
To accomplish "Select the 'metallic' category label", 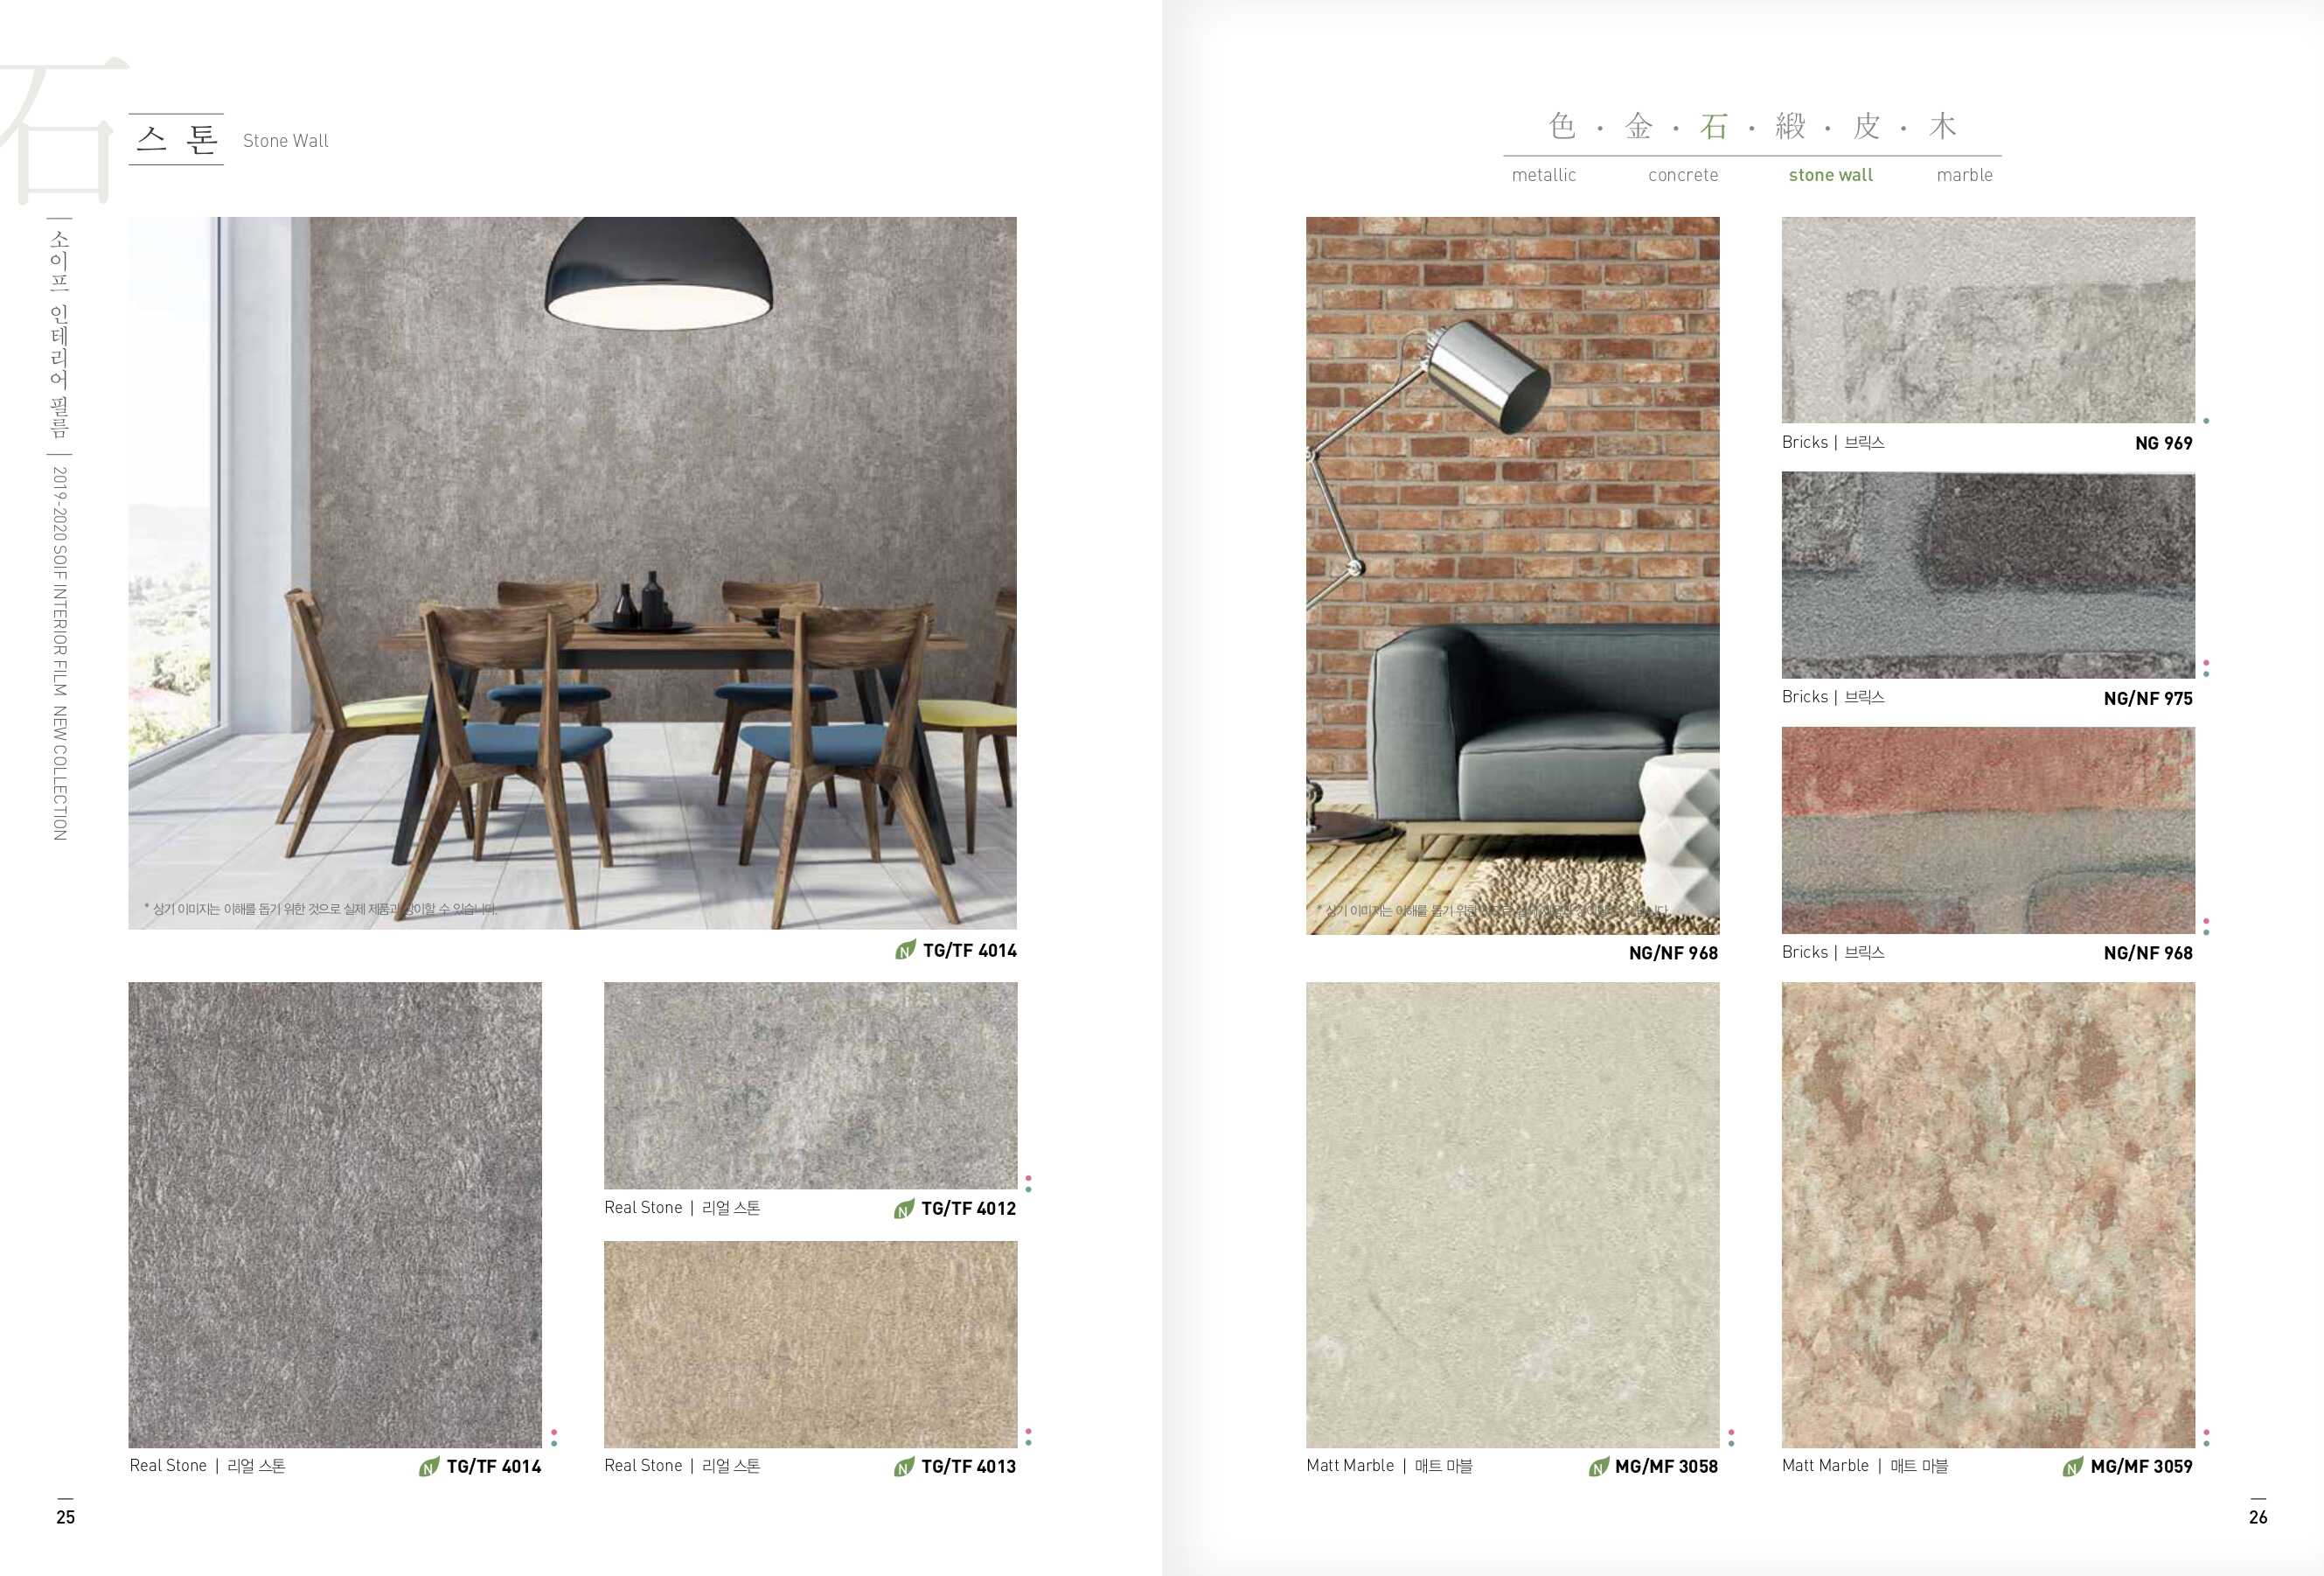I will 1543,175.
